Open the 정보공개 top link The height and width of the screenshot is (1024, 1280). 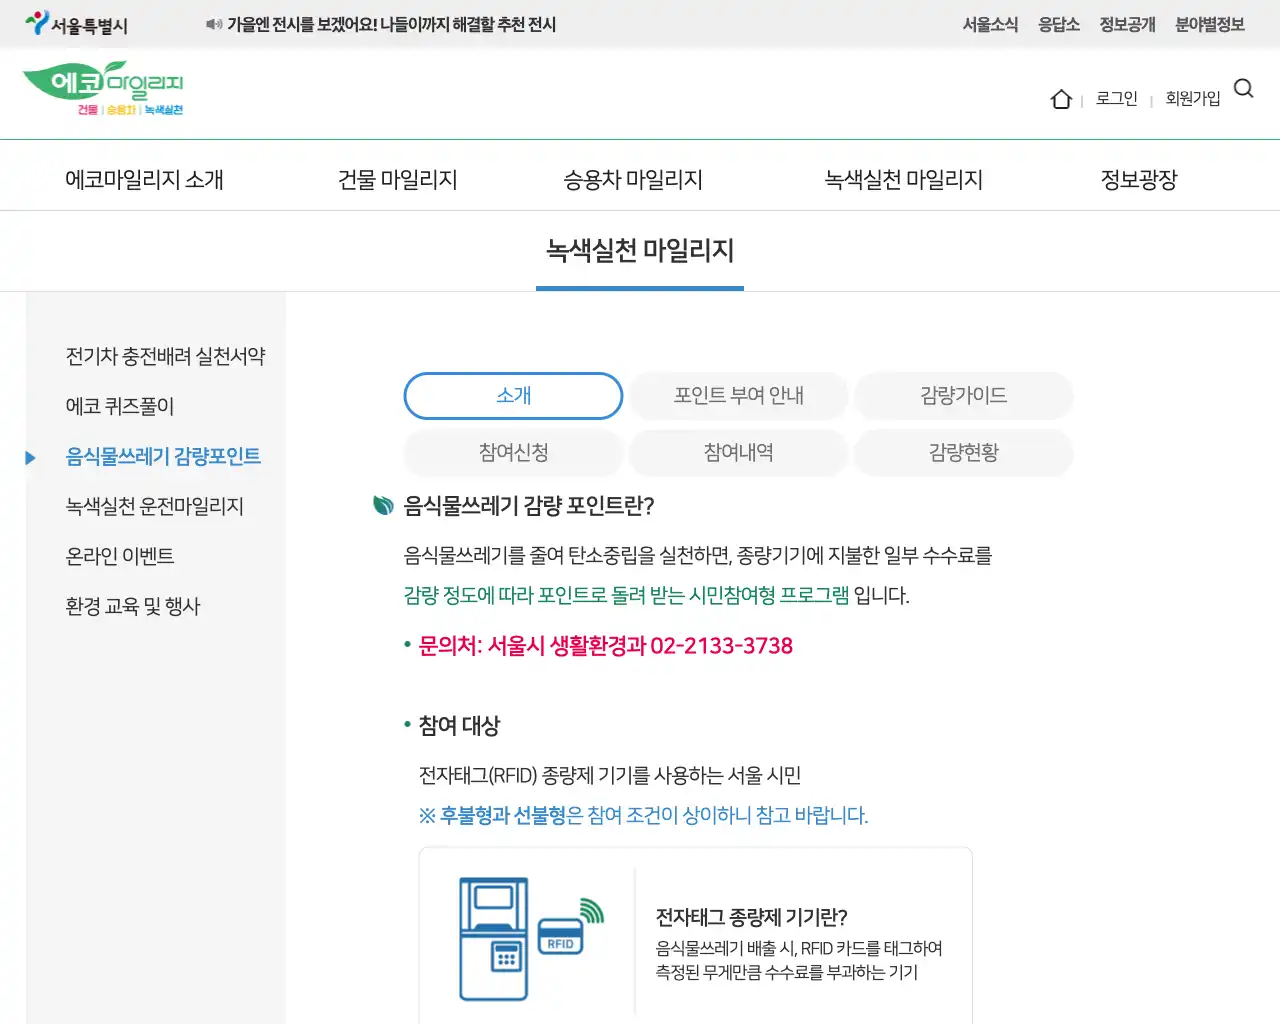(x=1127, y=24)
